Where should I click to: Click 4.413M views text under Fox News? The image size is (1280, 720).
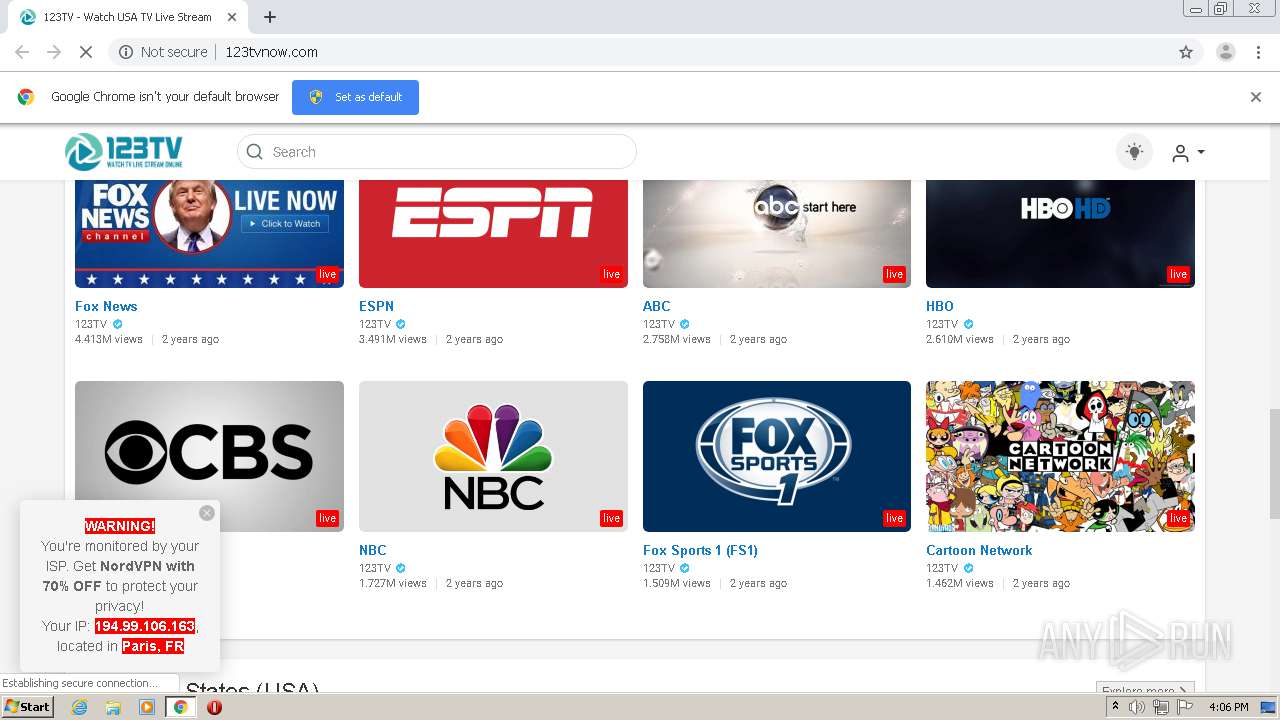(109, 339)
